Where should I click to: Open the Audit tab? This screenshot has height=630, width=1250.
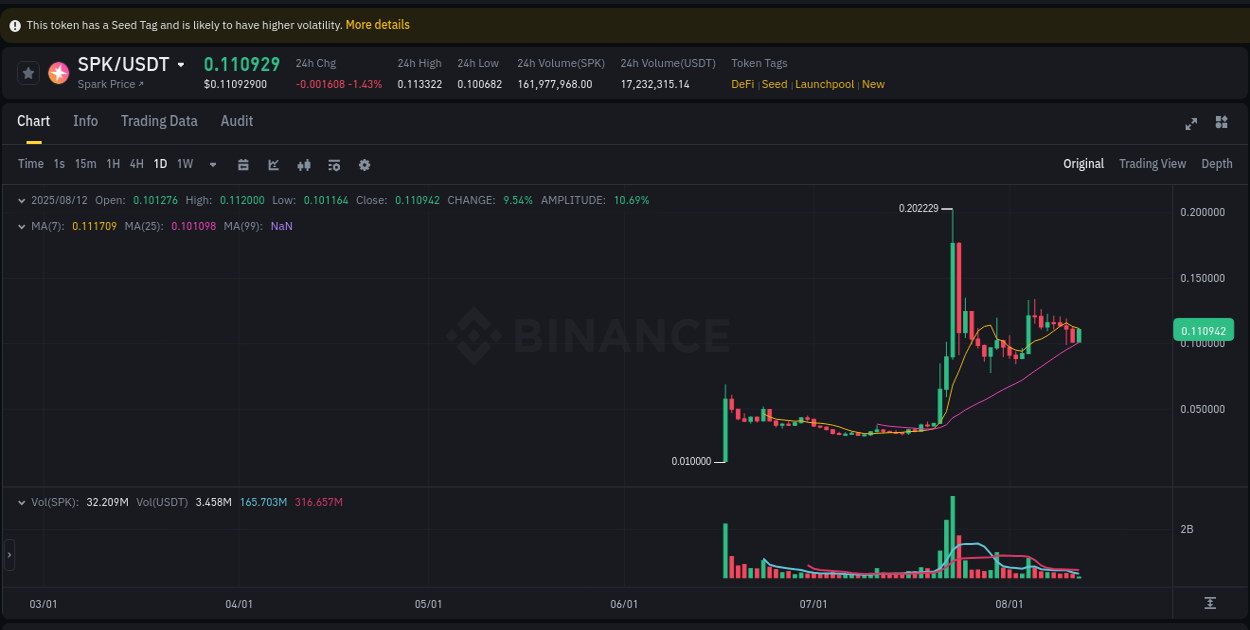(236, 121)
